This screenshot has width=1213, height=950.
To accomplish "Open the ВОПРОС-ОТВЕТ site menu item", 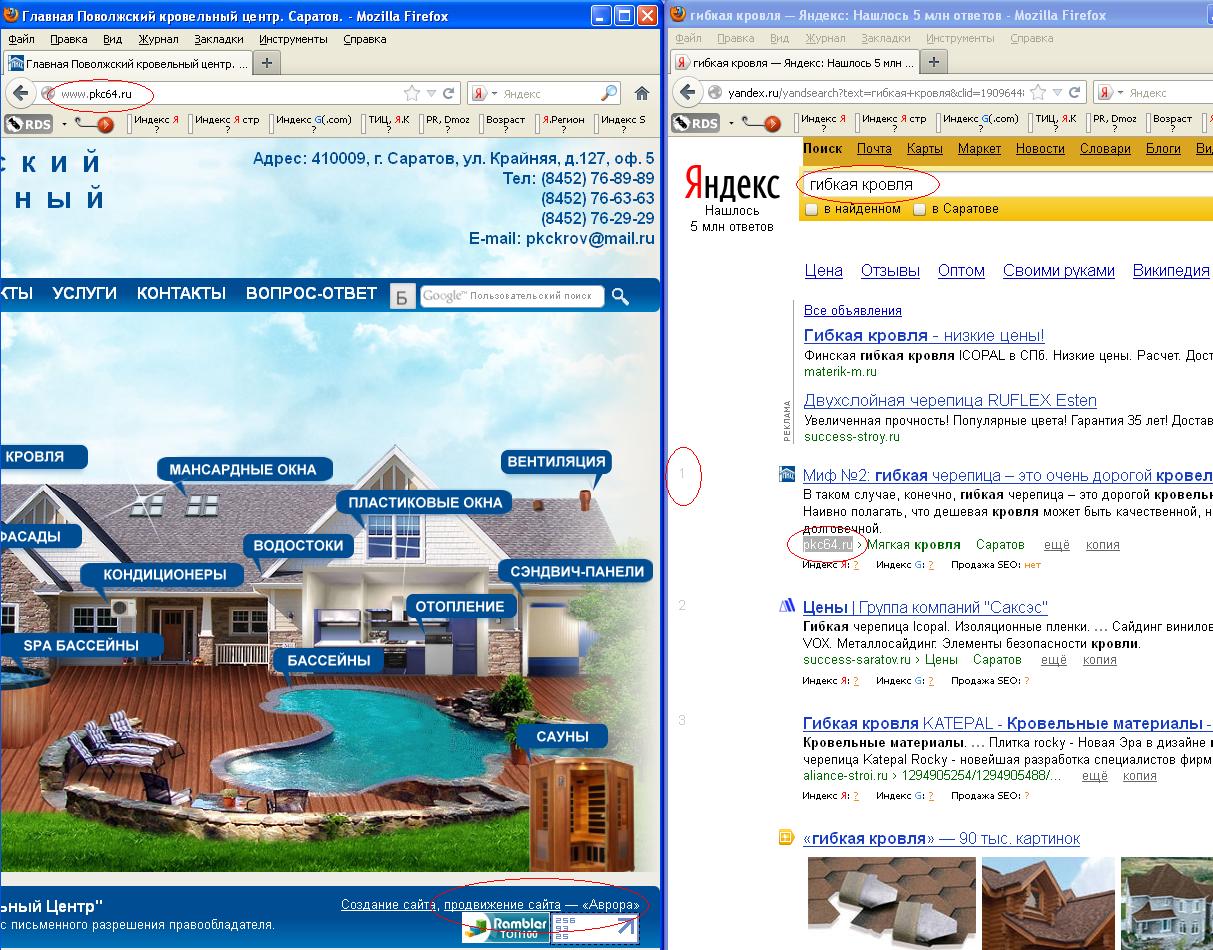I will pyautogui.click(x=311, y=293).
